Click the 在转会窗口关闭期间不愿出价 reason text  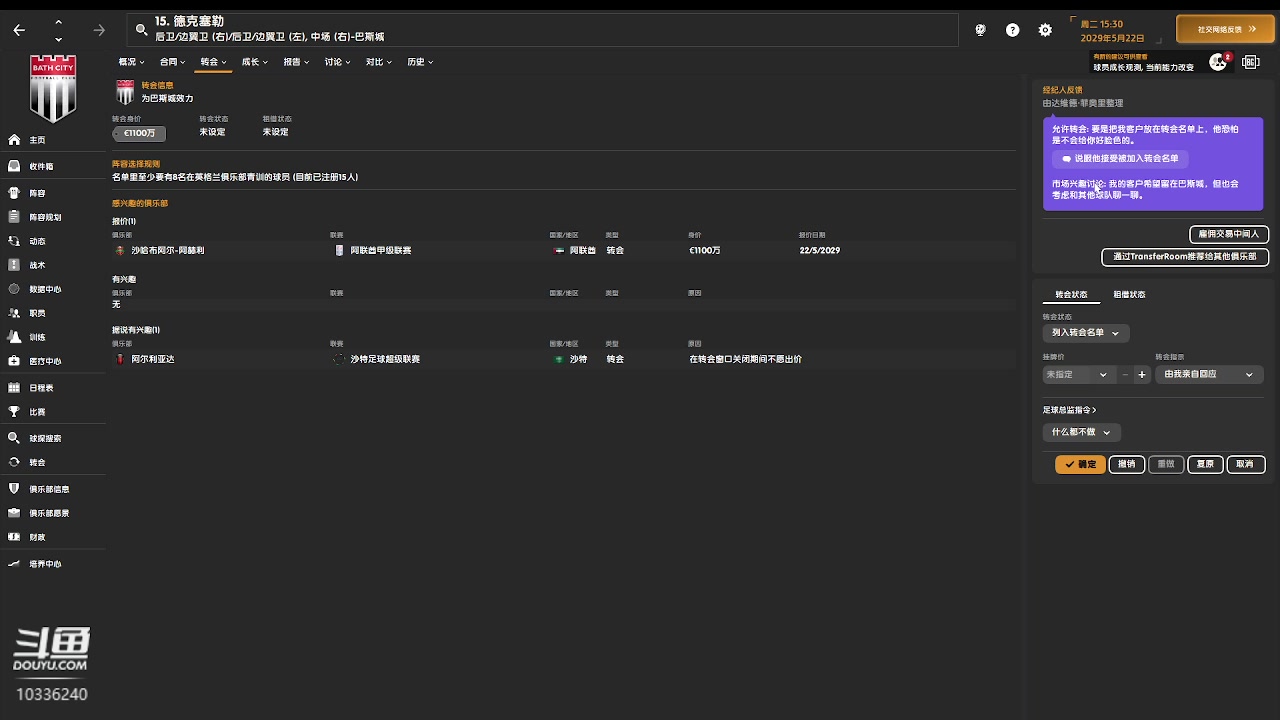pyautogui.click(x=745, y=359)
